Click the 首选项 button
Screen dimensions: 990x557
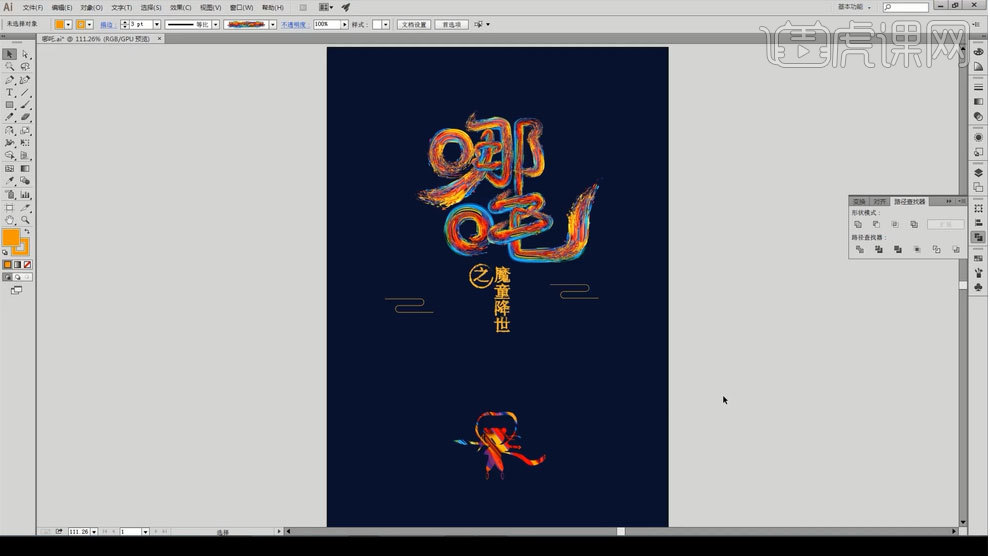point(451,25)
